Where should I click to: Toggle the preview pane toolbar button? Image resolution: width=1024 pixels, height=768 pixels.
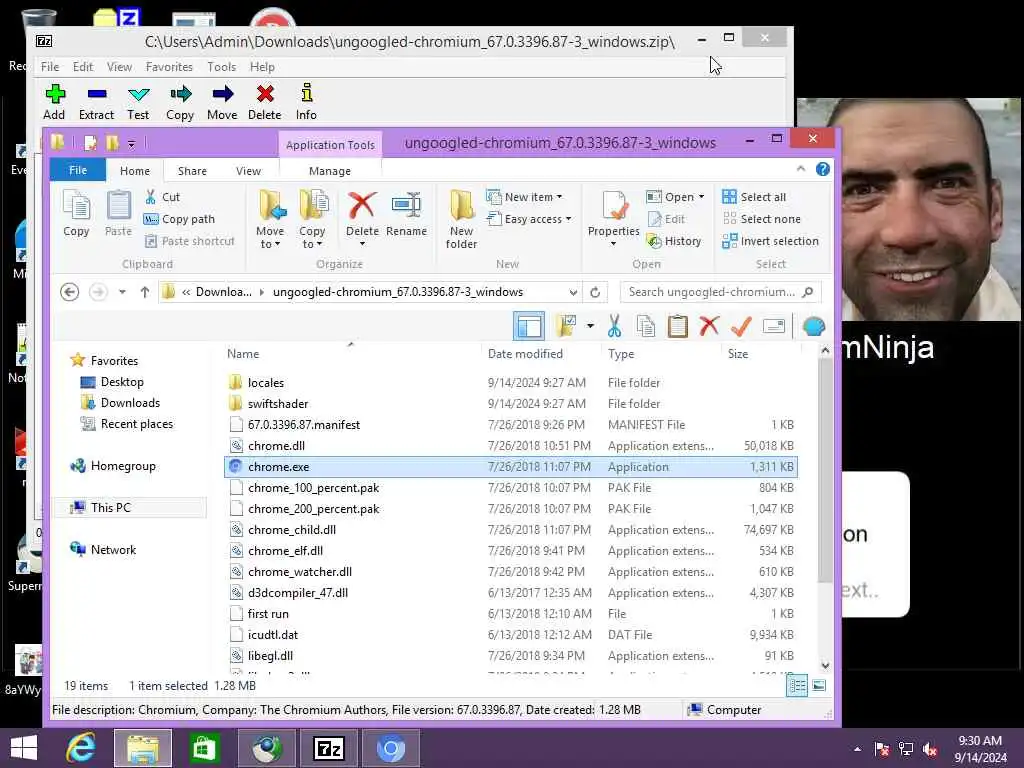529,326
